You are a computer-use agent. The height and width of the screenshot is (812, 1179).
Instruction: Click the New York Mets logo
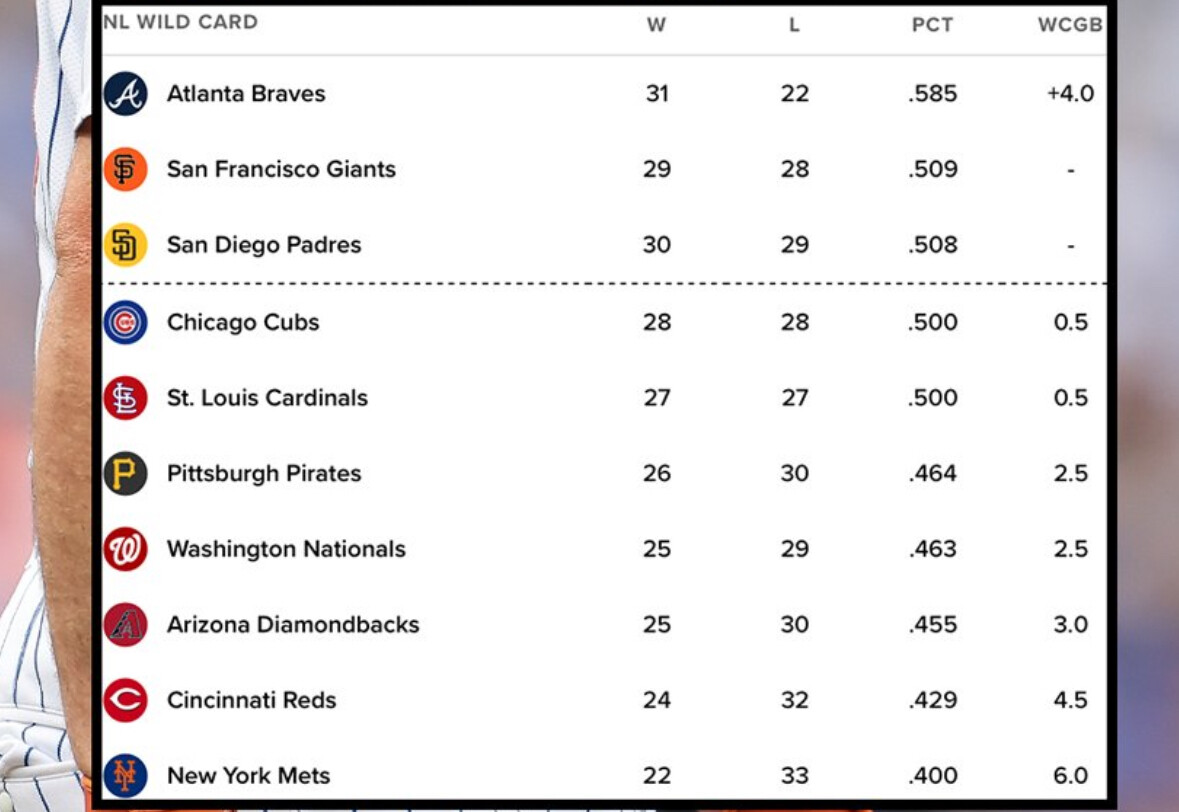coord(126,776)
